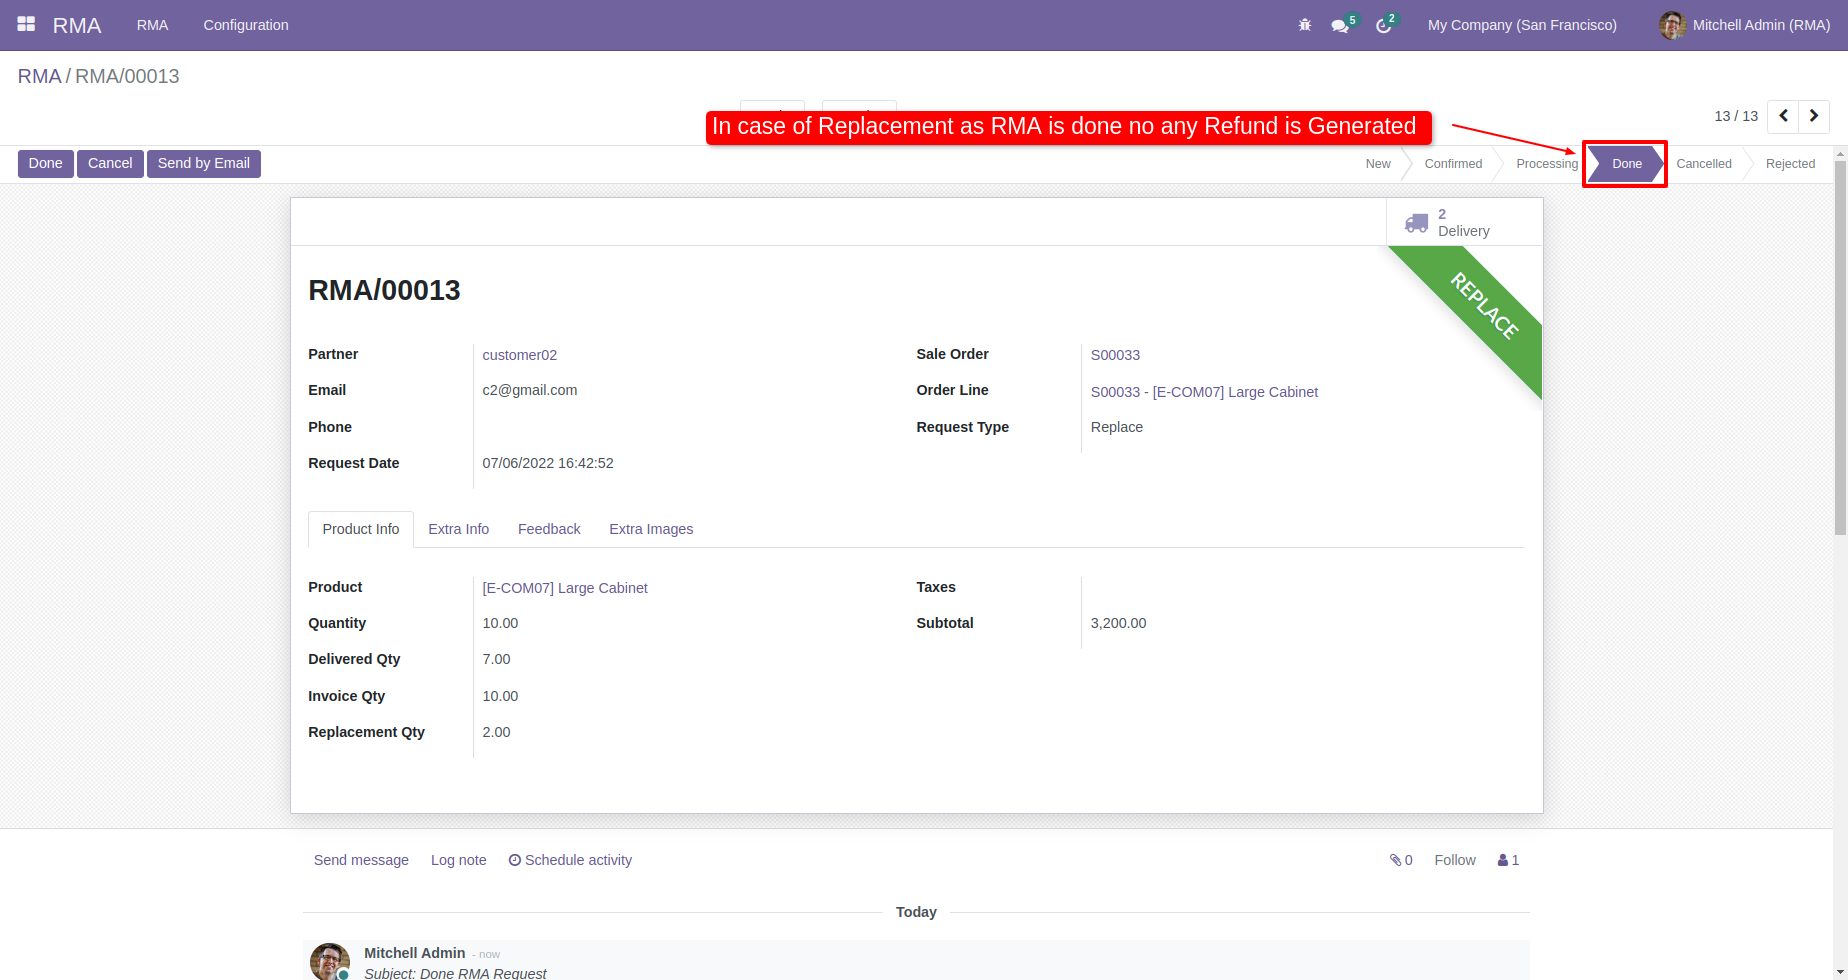
Task: Open the activities clock icon
Action: click(1384, 26)
